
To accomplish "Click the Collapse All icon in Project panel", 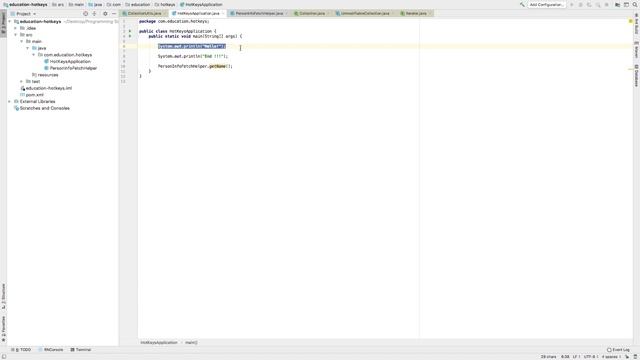I will (94, 13).
